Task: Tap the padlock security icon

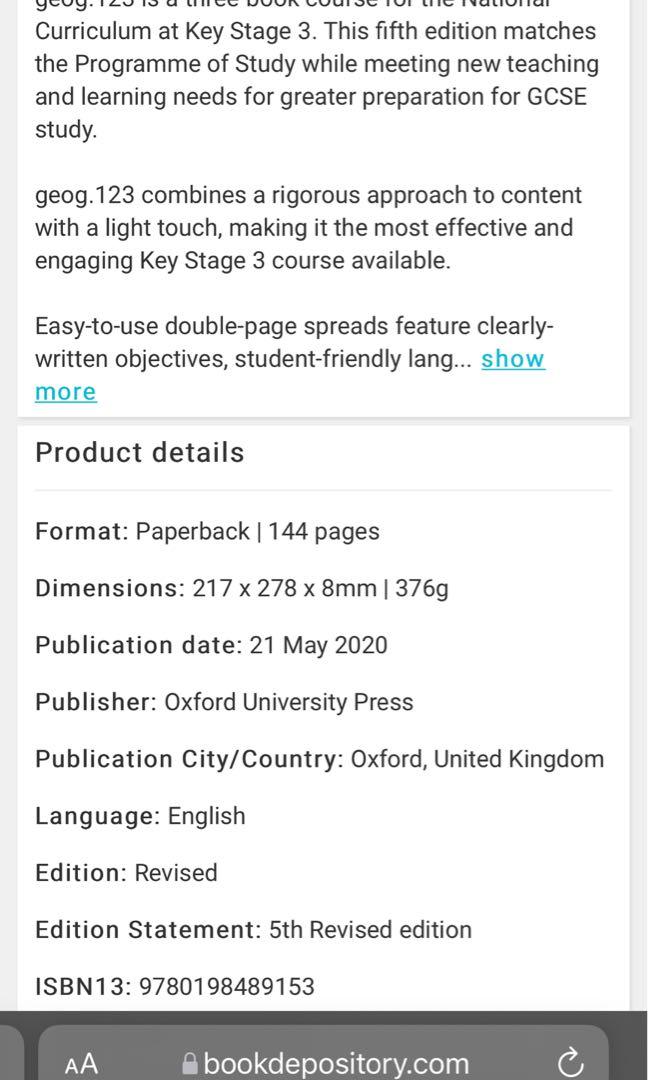Action: pyautogui.click(x=188, y=1063)
